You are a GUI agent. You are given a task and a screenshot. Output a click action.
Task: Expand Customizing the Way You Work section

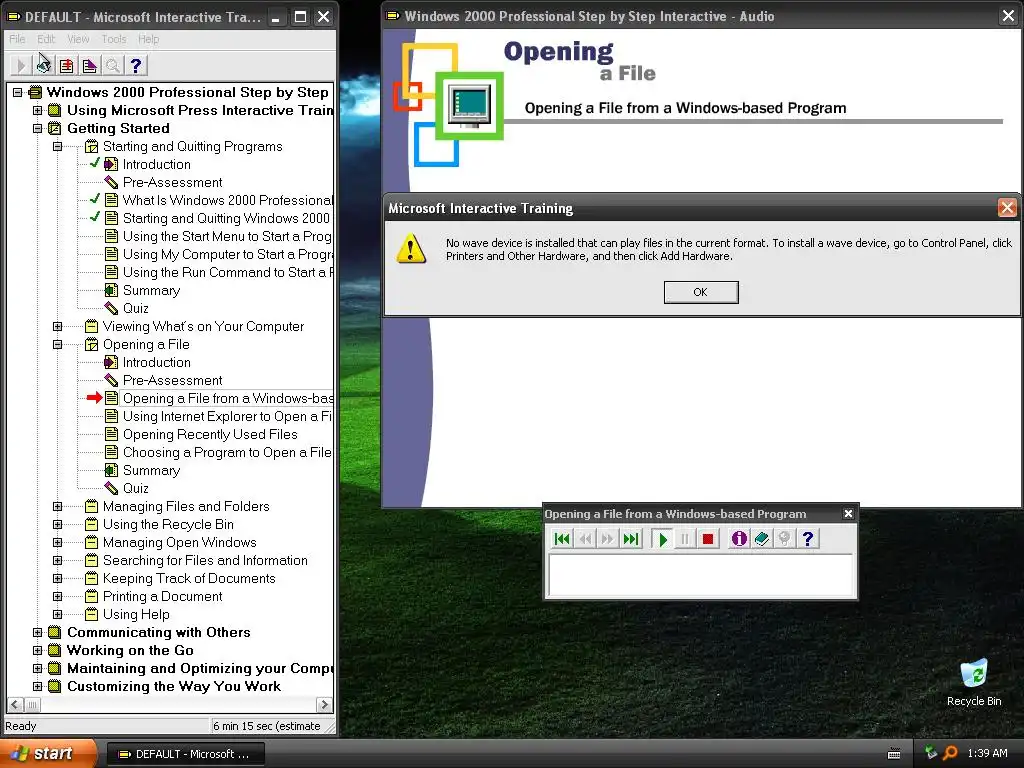(38, 686)
